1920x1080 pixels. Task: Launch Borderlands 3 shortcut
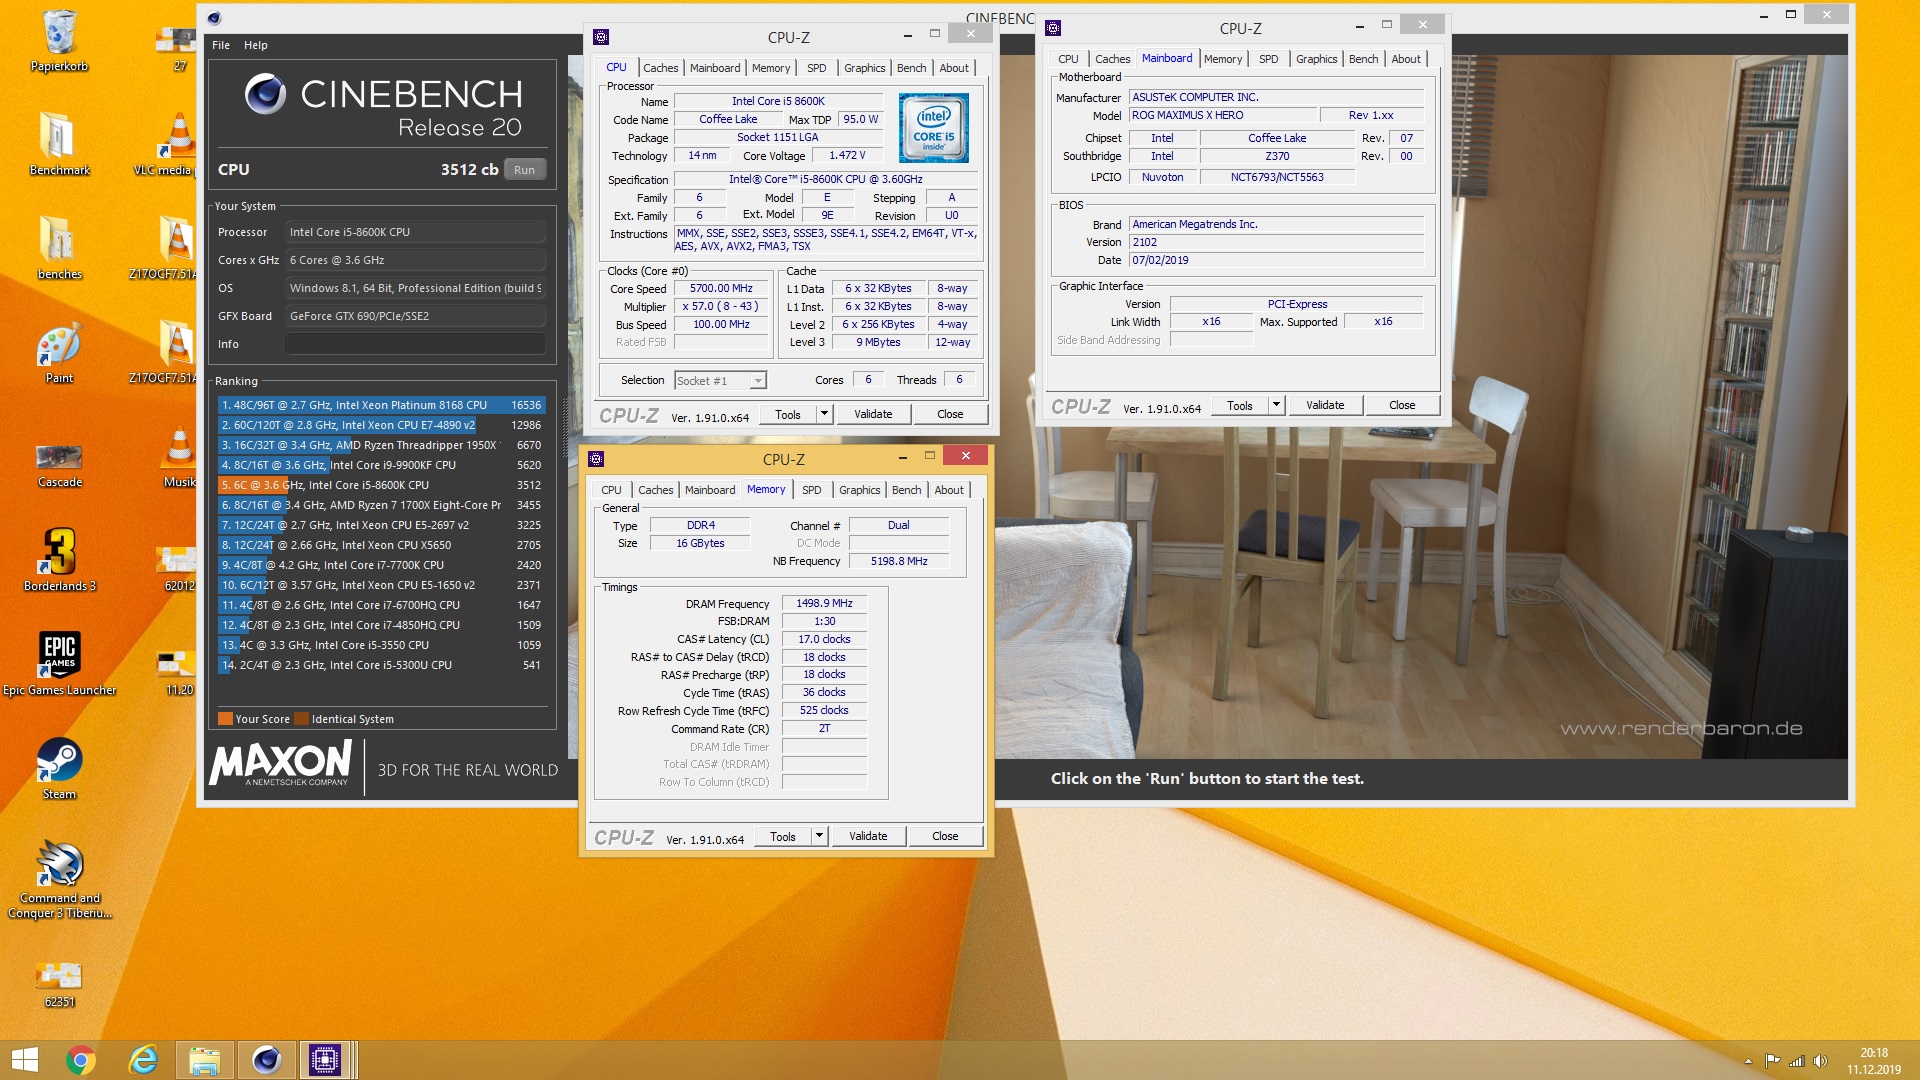(x=59, y=560)
